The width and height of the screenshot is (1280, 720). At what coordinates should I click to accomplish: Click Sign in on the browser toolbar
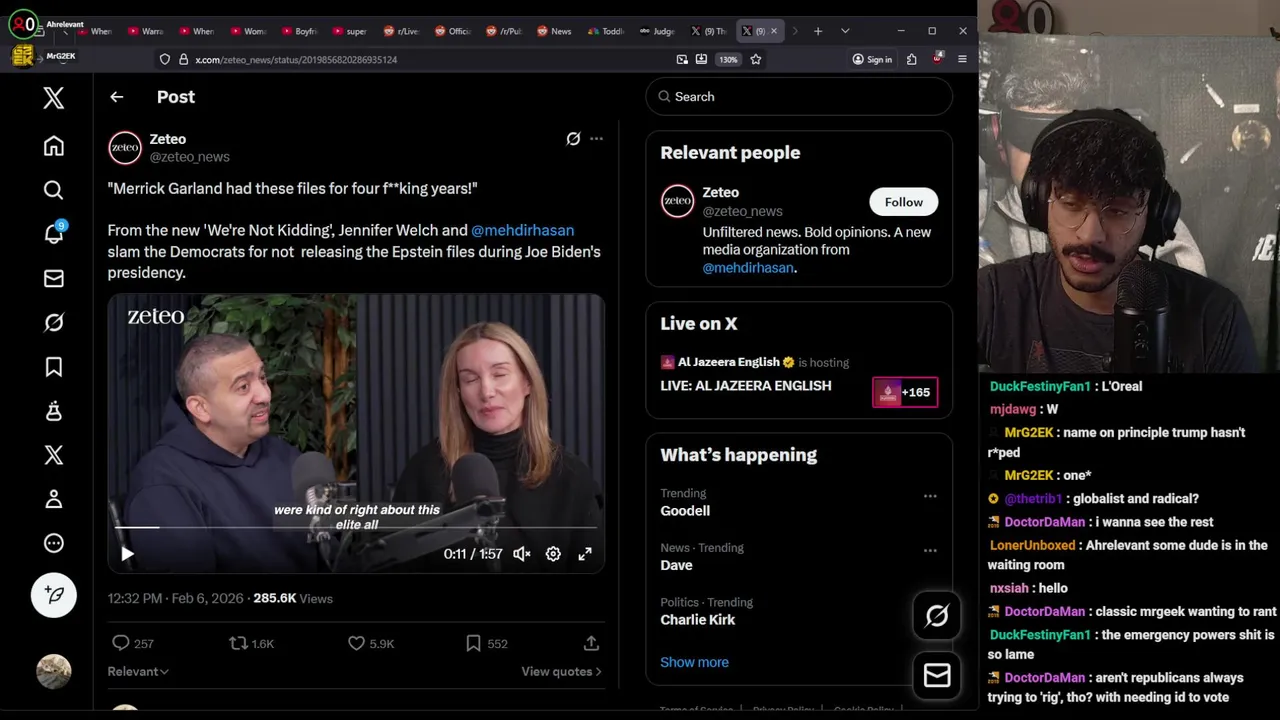click(872, 60)
